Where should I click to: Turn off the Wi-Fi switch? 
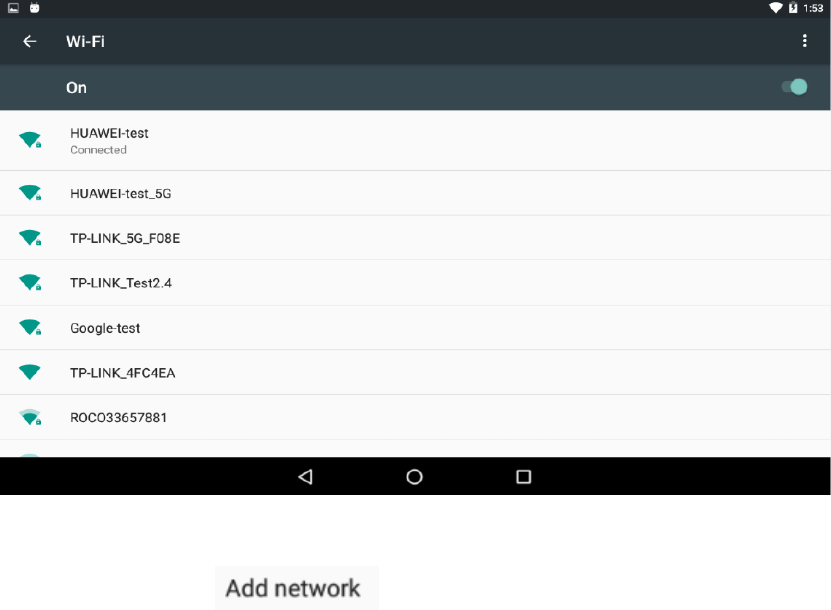point(794,87)
